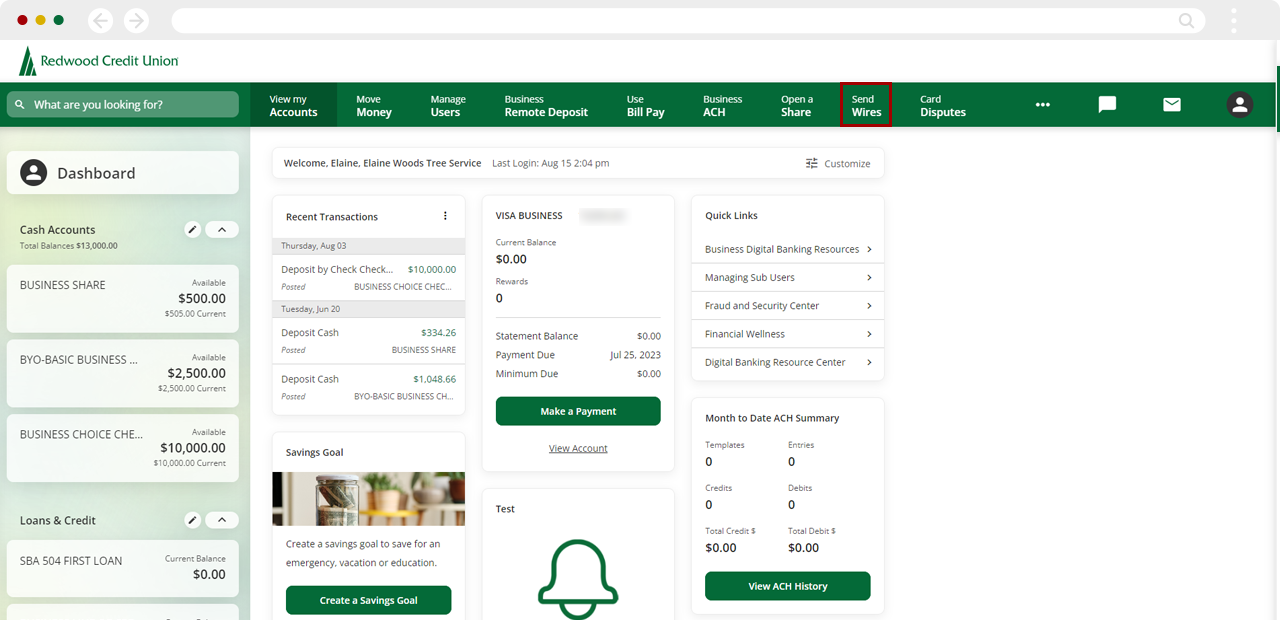Click the Dashboard heading in sidebar

96,173
